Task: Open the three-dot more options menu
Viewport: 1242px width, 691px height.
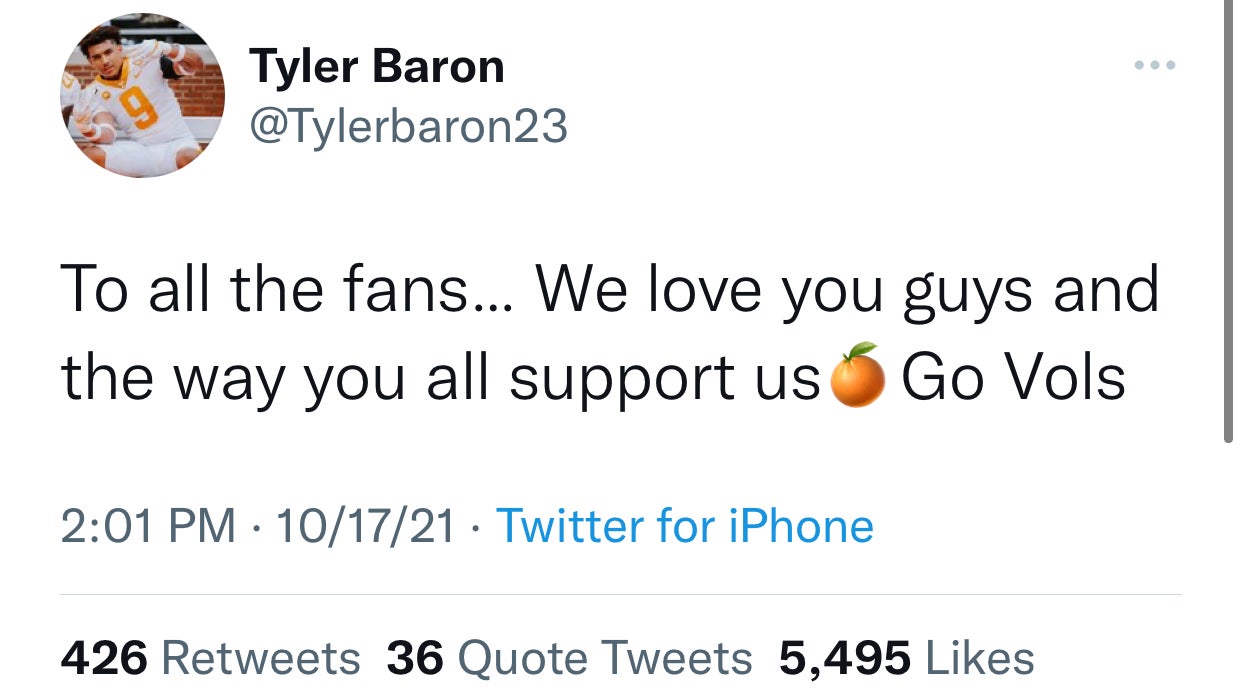Action: click(1156, 66)
